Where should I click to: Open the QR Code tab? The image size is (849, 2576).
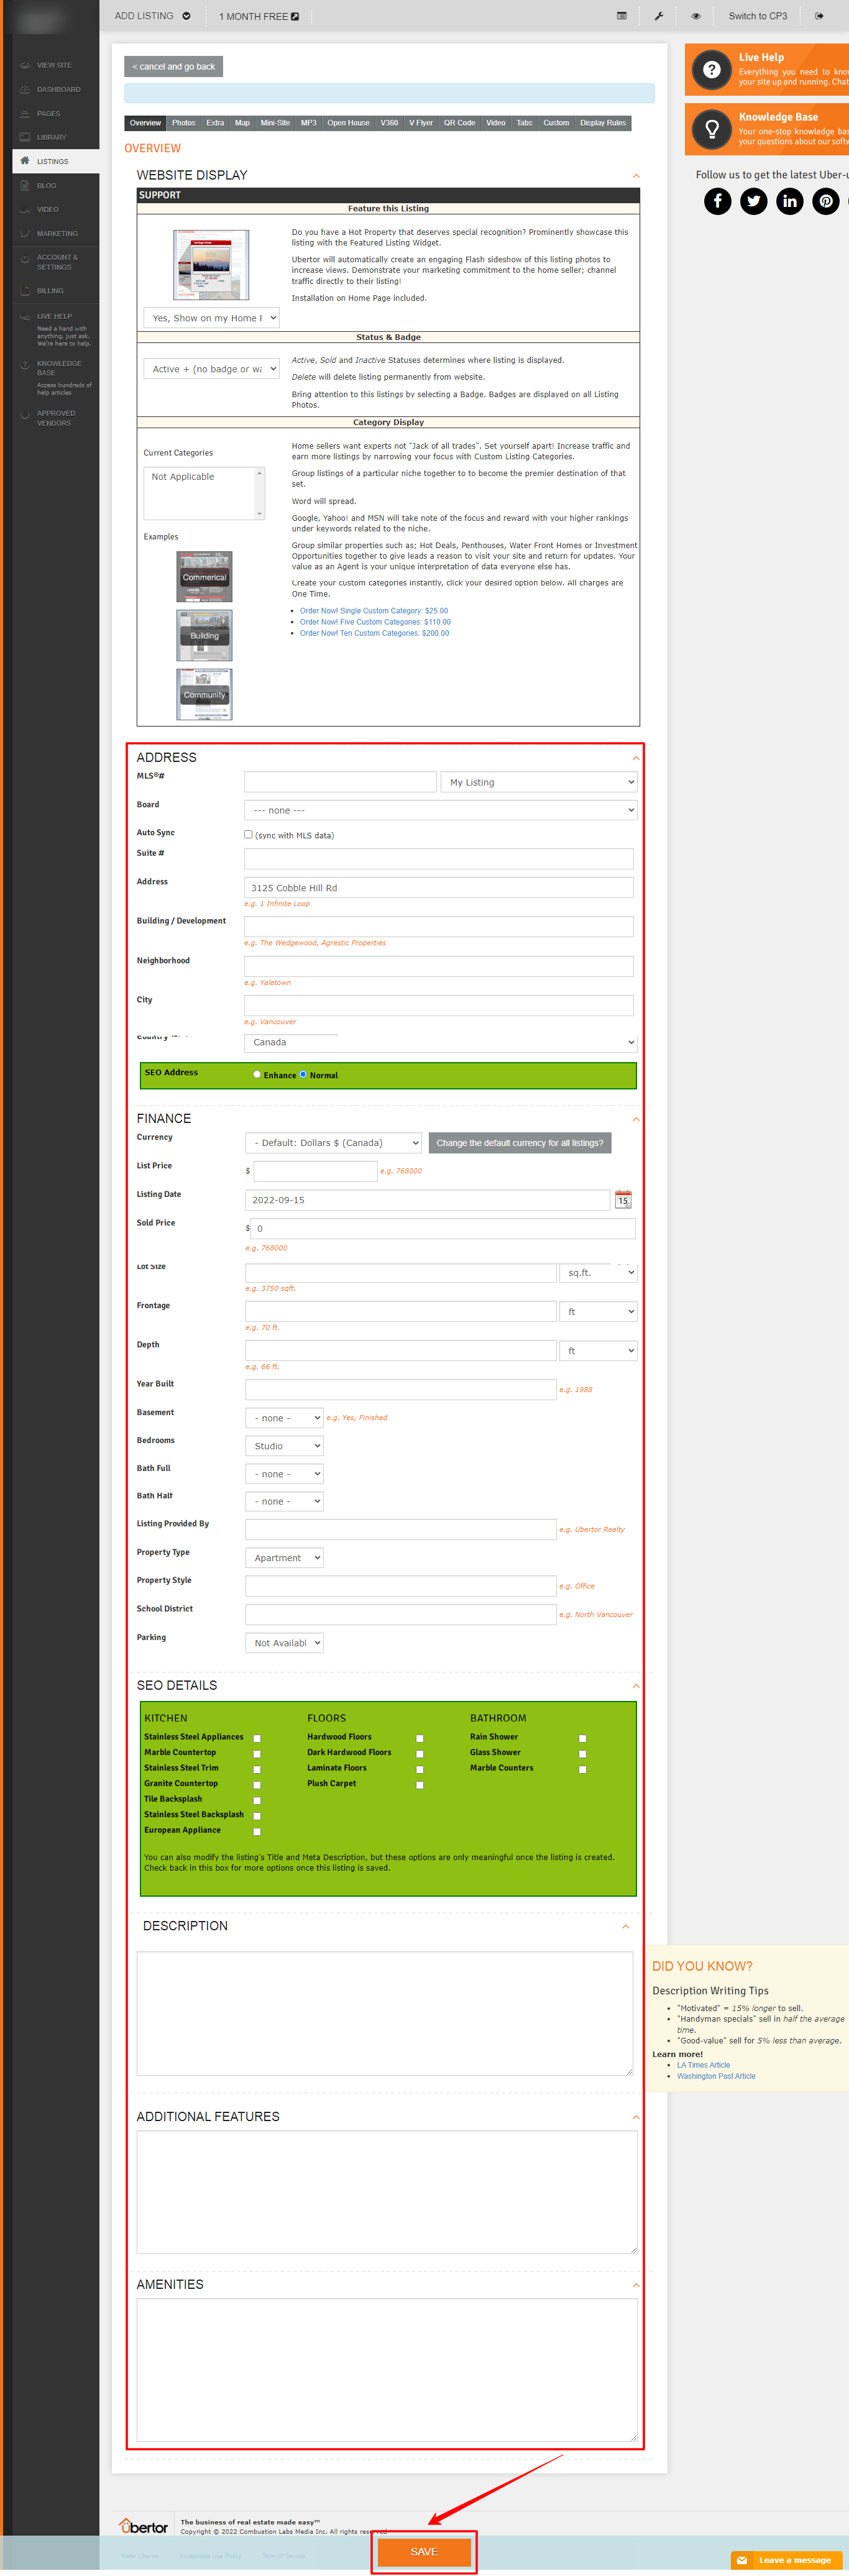point(459,123)
